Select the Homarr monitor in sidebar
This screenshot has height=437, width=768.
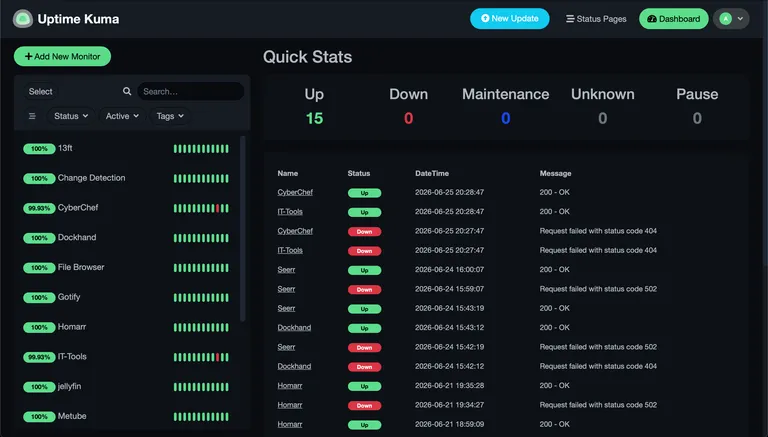point(126,327)
